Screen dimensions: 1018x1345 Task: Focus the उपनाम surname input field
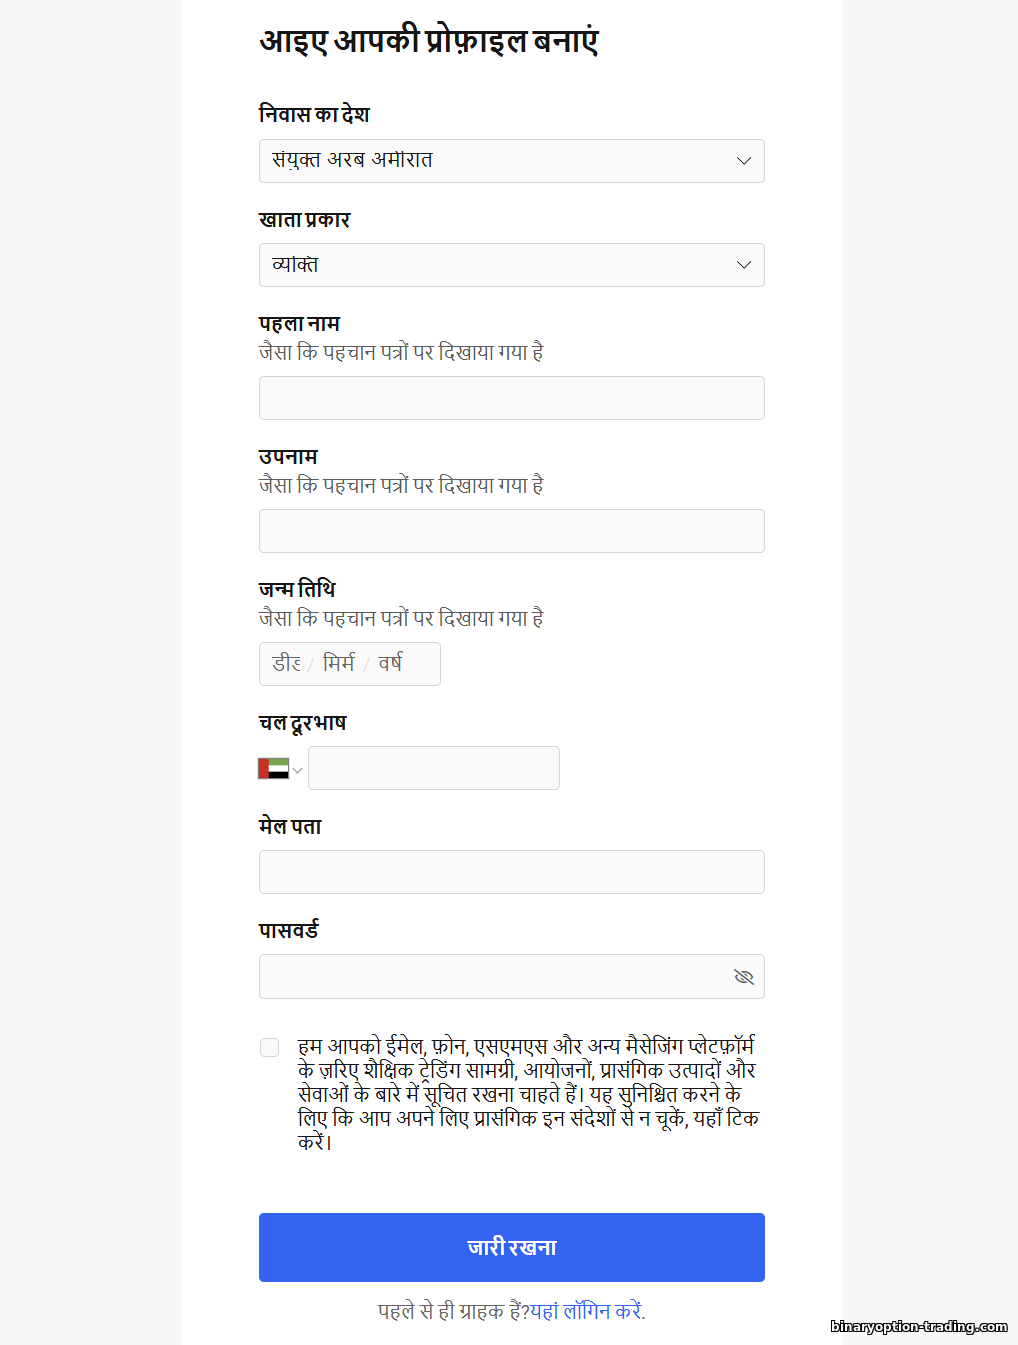click(x=511, y=531)
